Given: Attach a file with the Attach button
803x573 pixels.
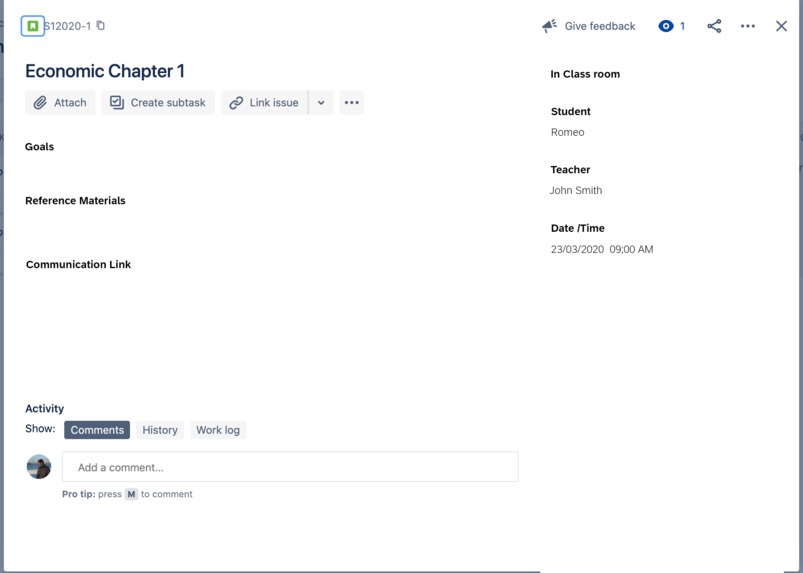Looking at the screenshot, I should coord(60,102).
